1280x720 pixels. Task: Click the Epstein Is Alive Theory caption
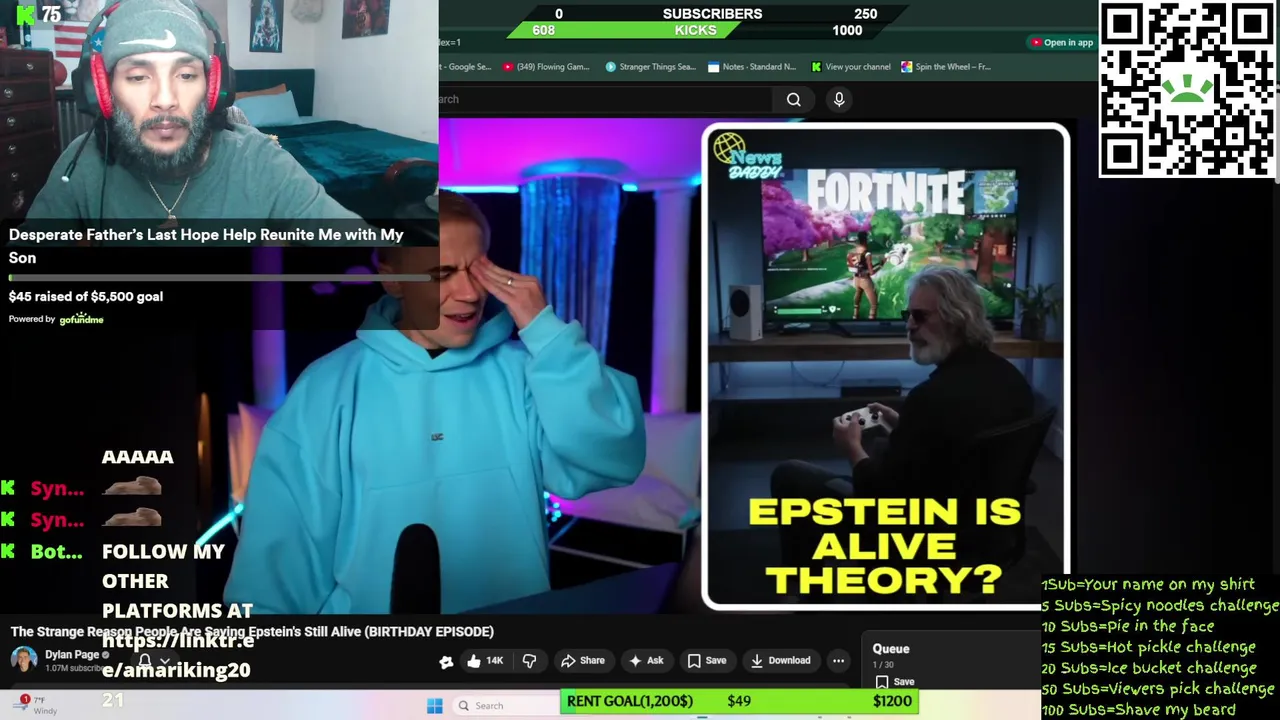[x=885, y=546]
